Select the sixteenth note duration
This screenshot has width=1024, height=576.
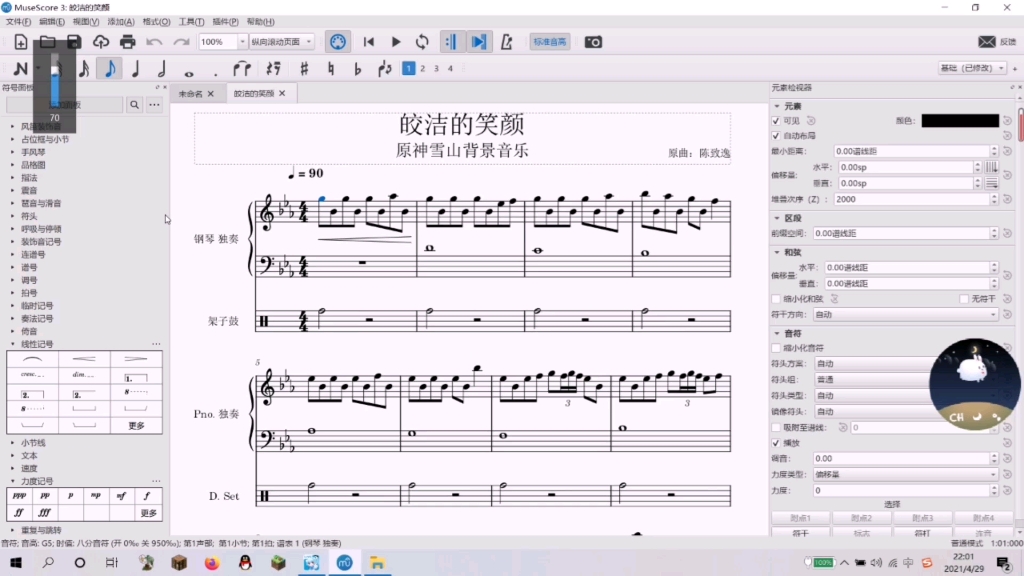[84, 69]
